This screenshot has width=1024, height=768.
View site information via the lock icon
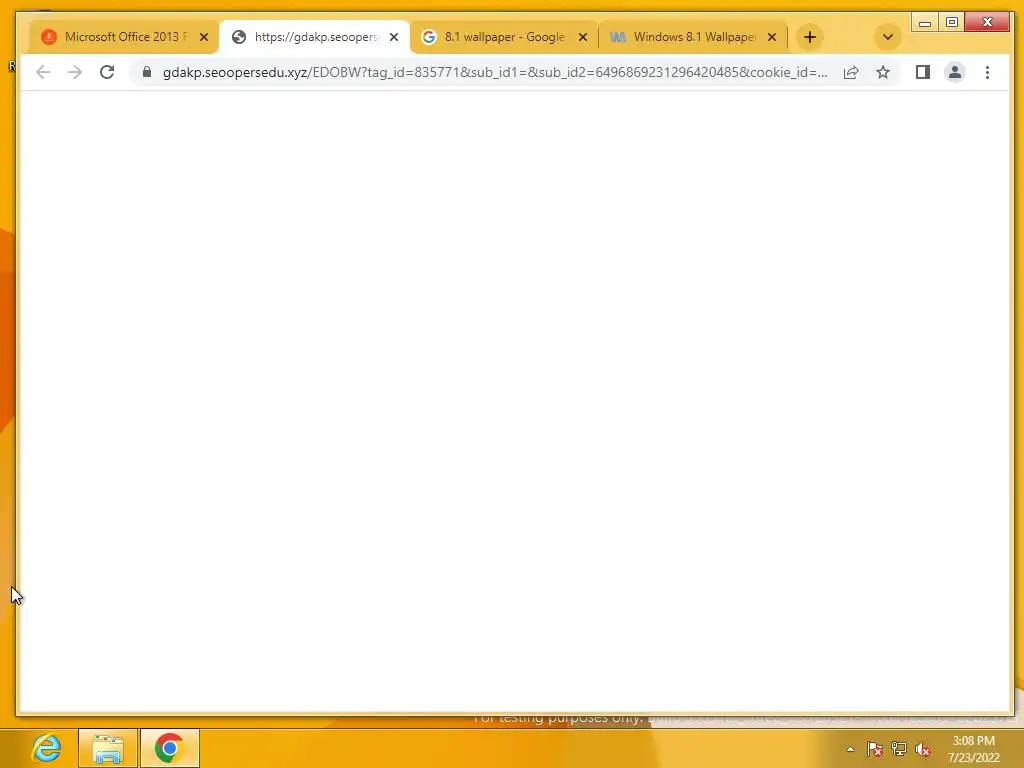147,72
